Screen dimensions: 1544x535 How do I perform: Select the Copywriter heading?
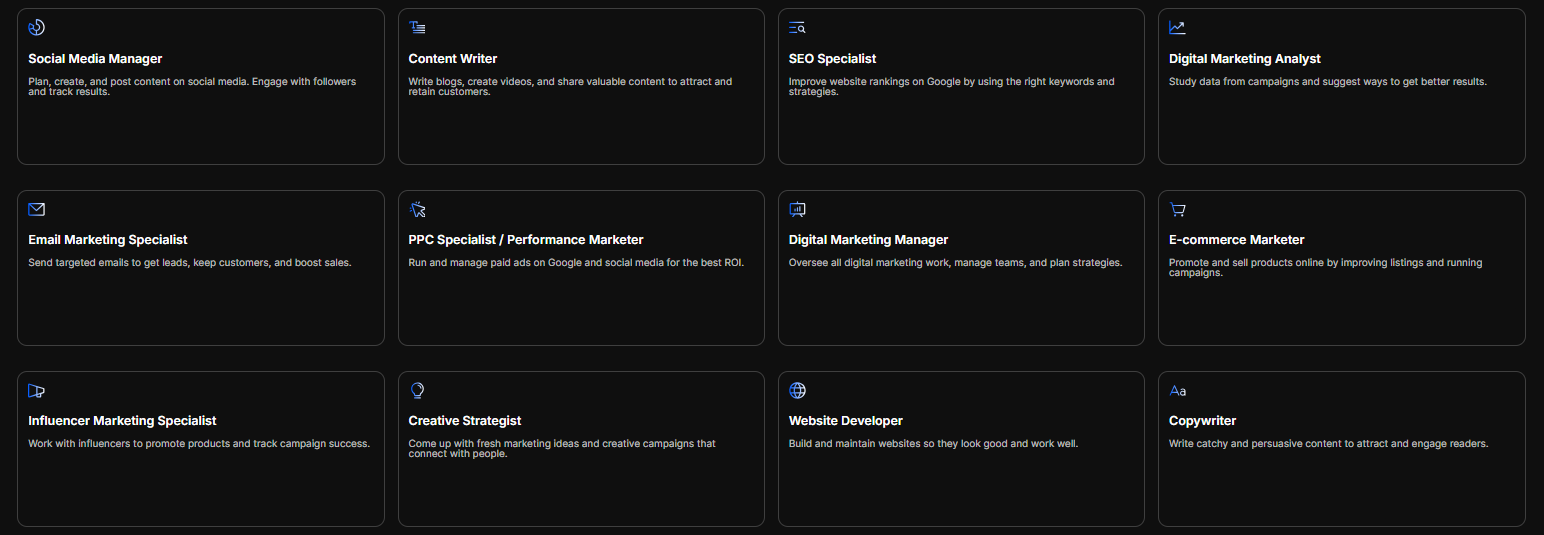coord(1203,421)
